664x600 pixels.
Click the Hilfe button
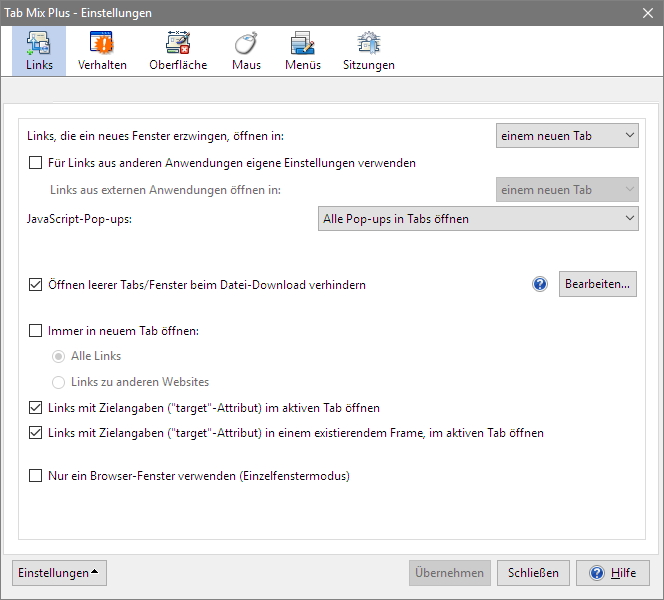613,573
